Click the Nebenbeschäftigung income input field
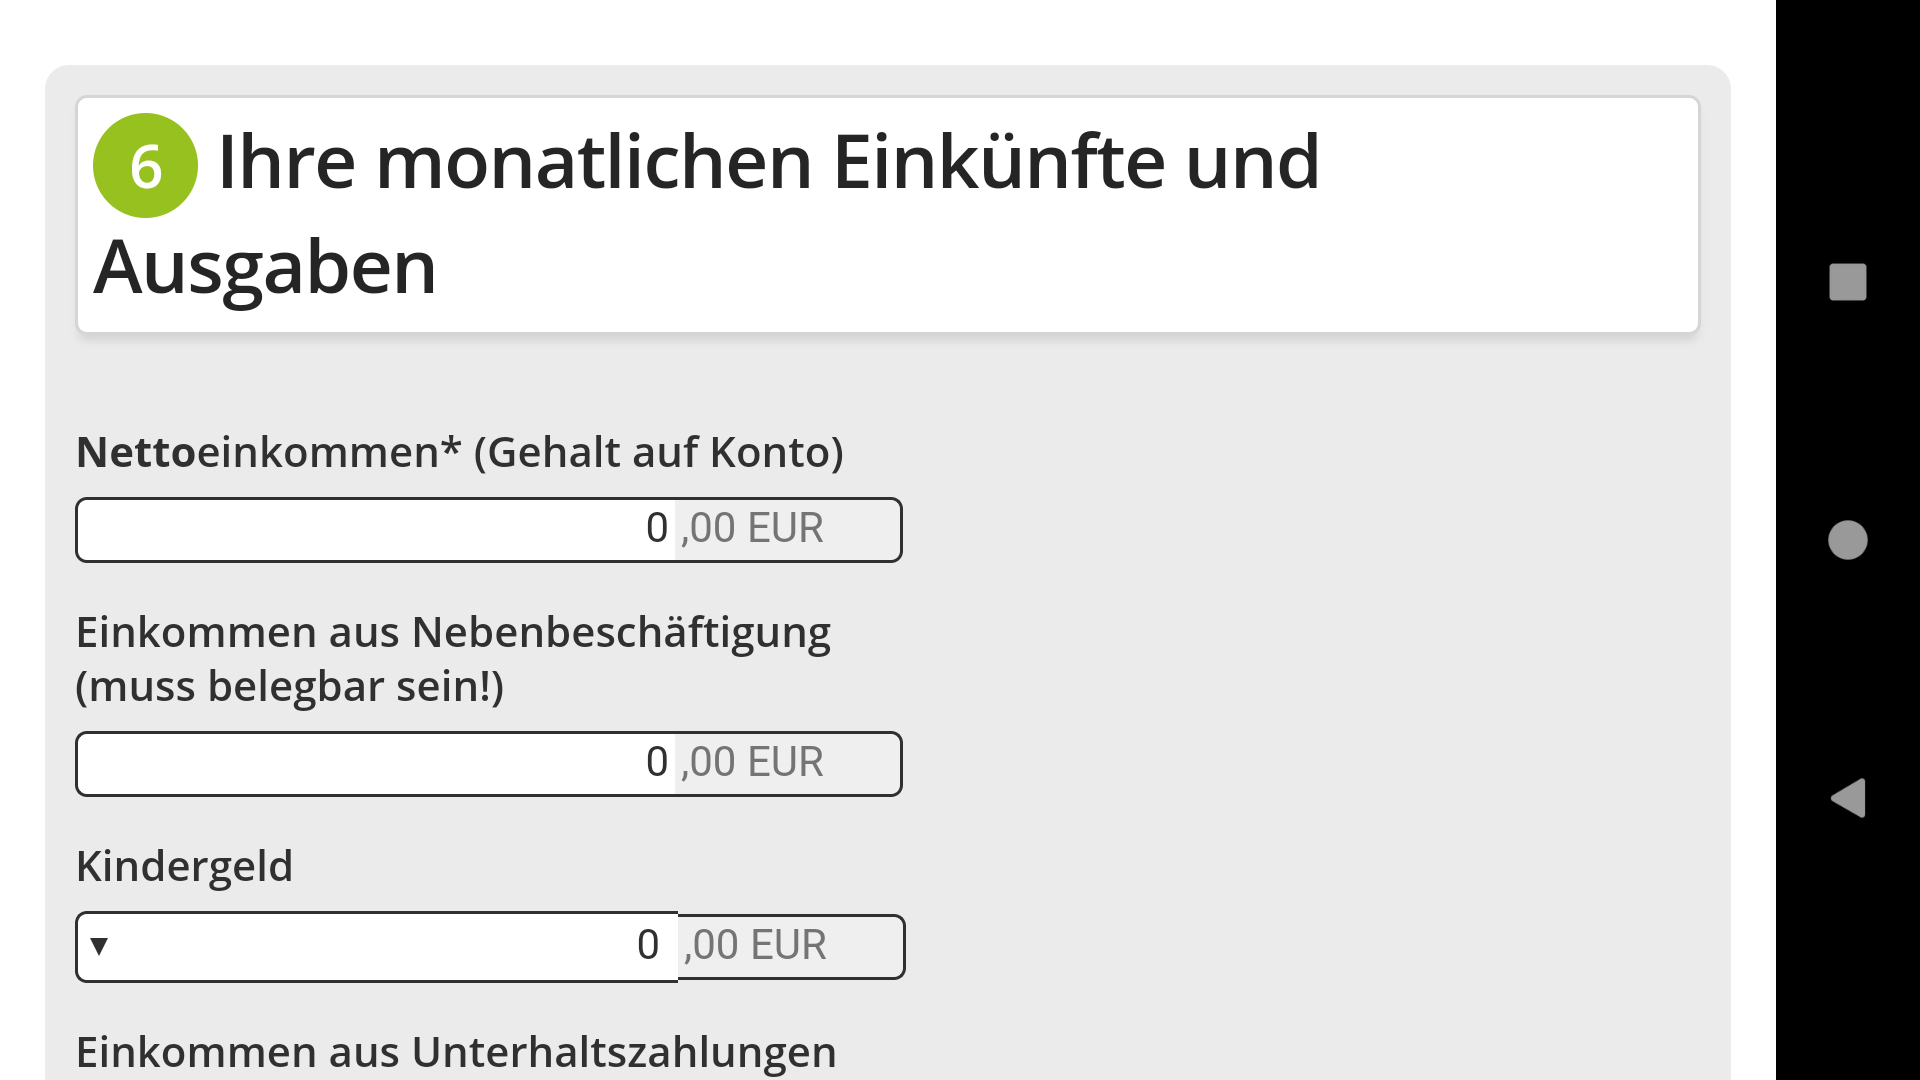Image resolution: width=1920 pixels, height=1080 pixels. coord(376,764)
